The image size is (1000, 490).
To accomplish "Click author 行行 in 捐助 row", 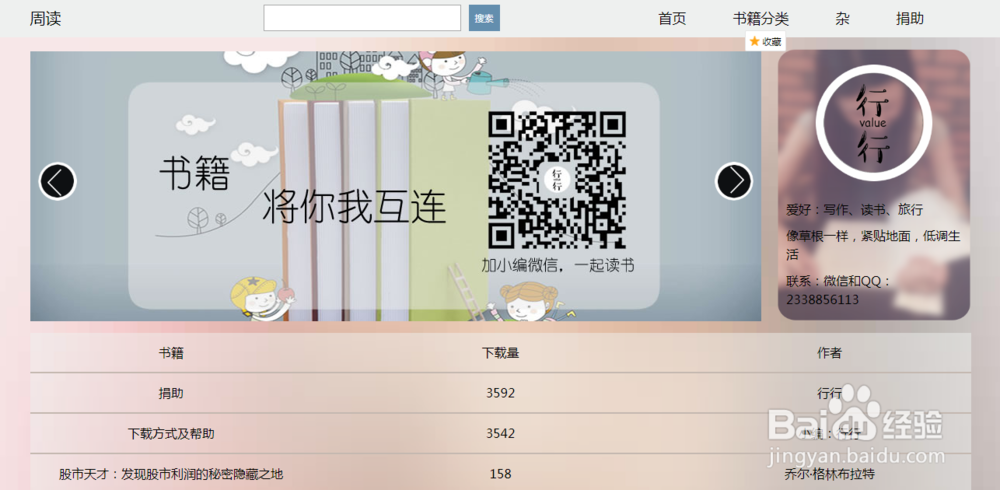I will pyautogui.click(x=829, y=394).
